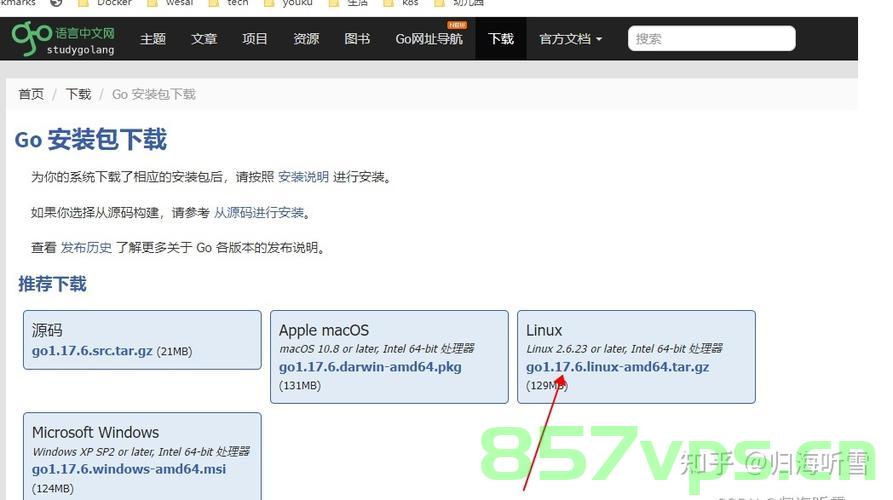
Task: Download go1.17.6.src.tar.gz
Action: click(x=92, y=351)
